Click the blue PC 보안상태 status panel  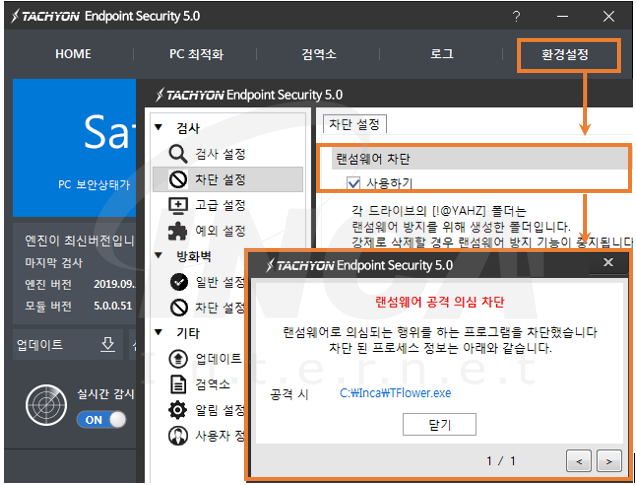(x=75, y=148)
